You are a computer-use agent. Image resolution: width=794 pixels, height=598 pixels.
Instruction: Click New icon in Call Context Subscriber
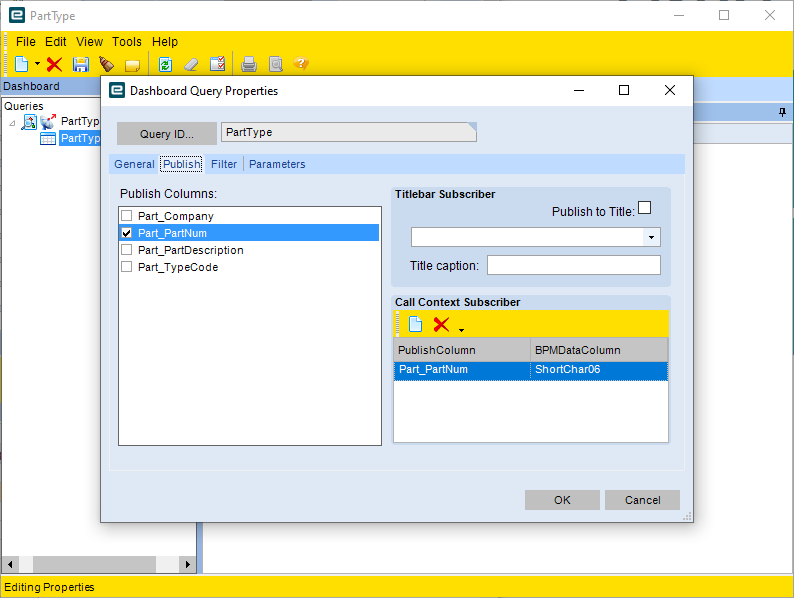pyautogui.click(x=415, y=324)
